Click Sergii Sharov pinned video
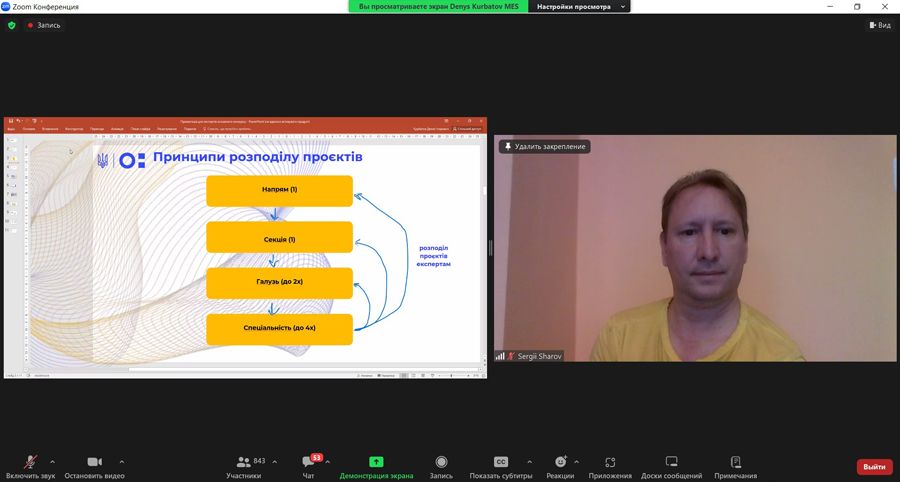 (x=695, y=248)
